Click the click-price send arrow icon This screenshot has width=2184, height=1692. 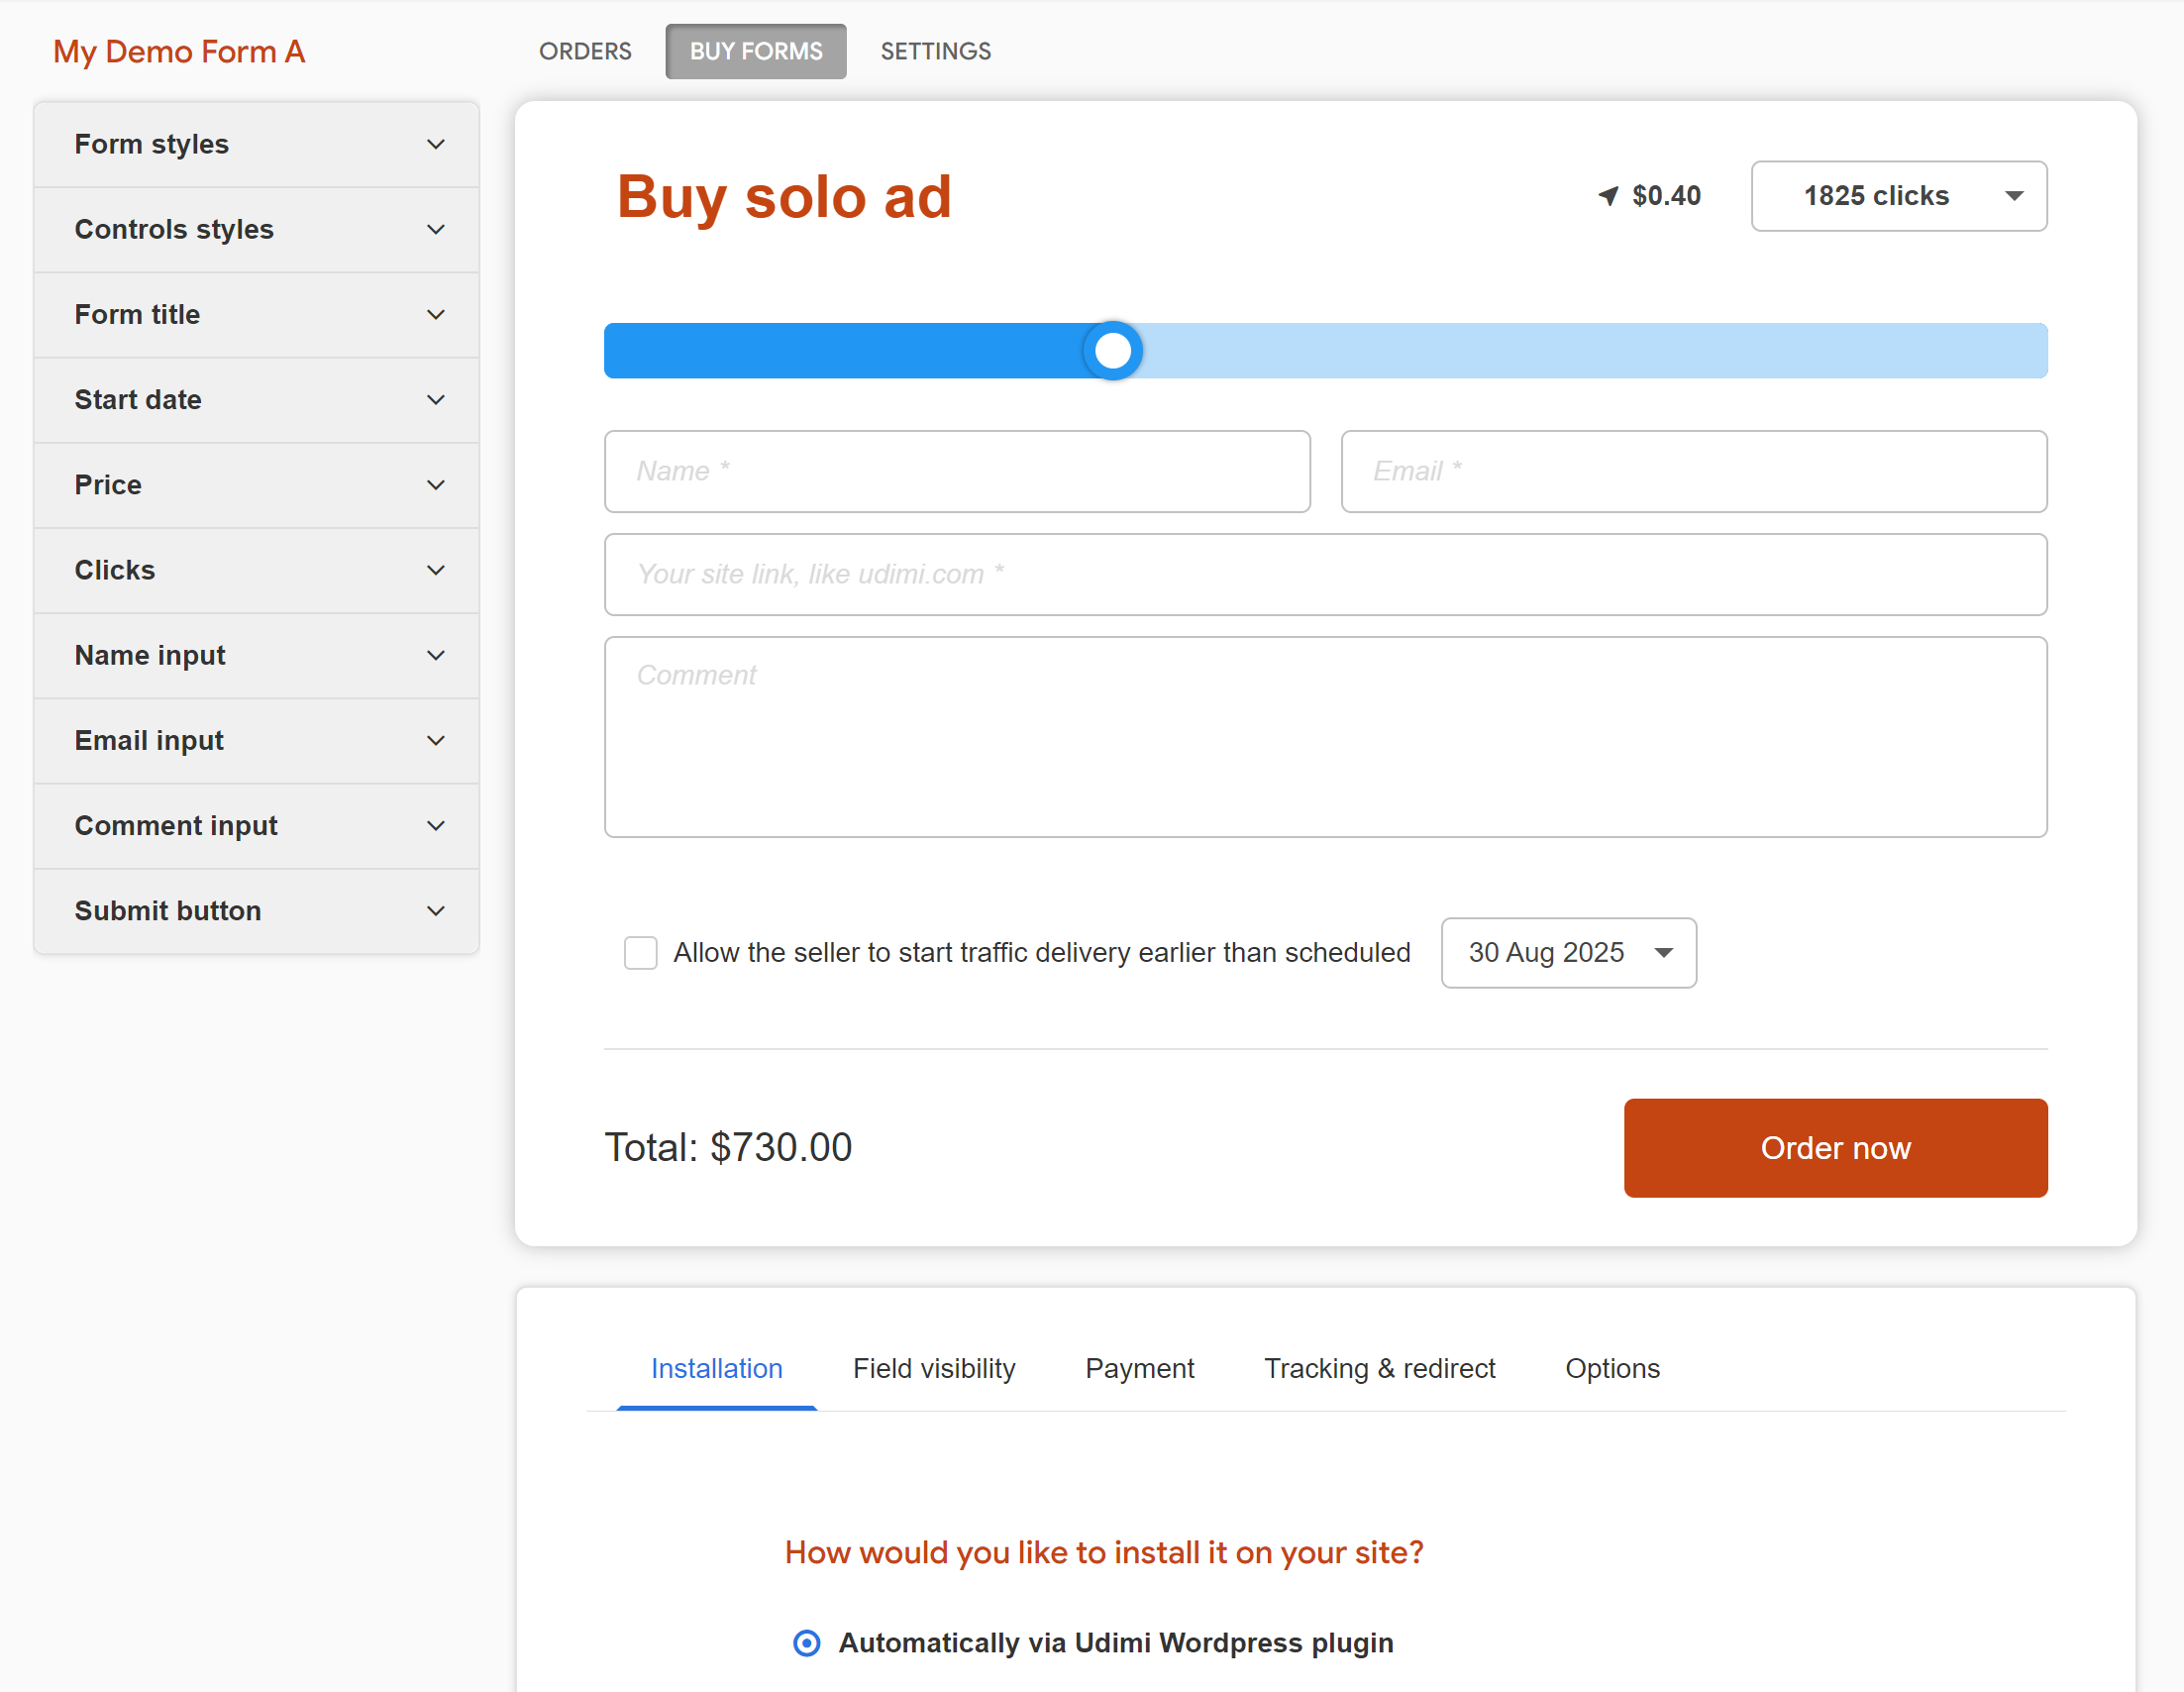coord(1608,196)
